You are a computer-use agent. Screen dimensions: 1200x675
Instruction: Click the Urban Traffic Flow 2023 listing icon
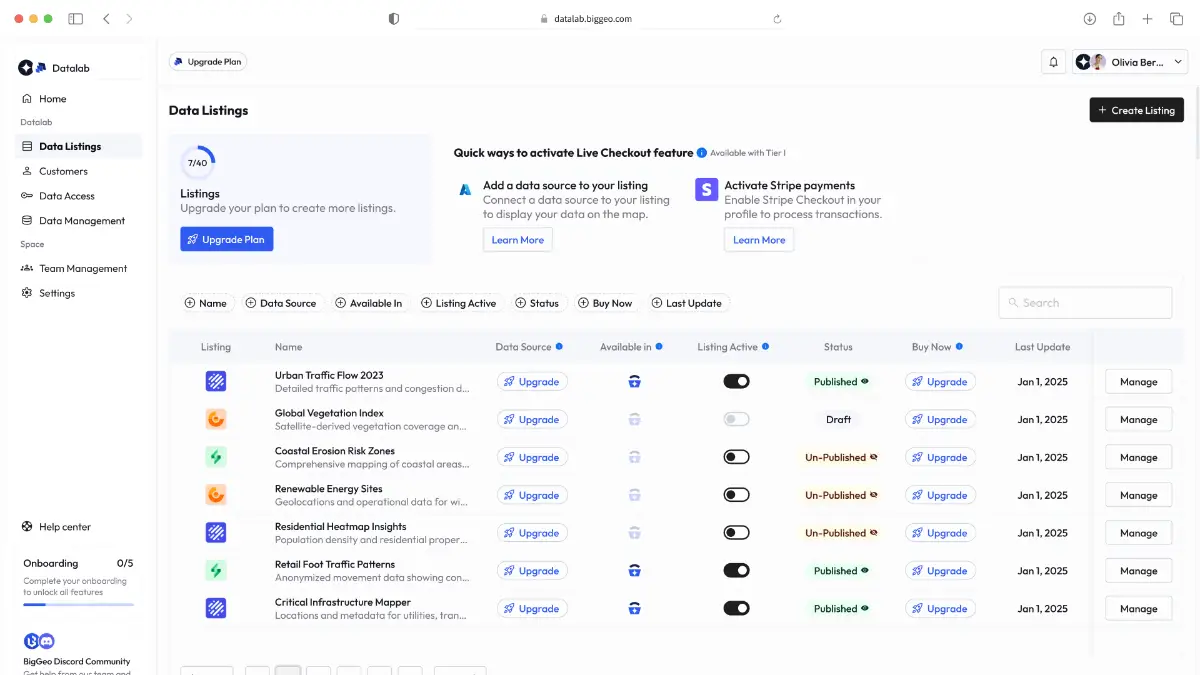[216, 381]
